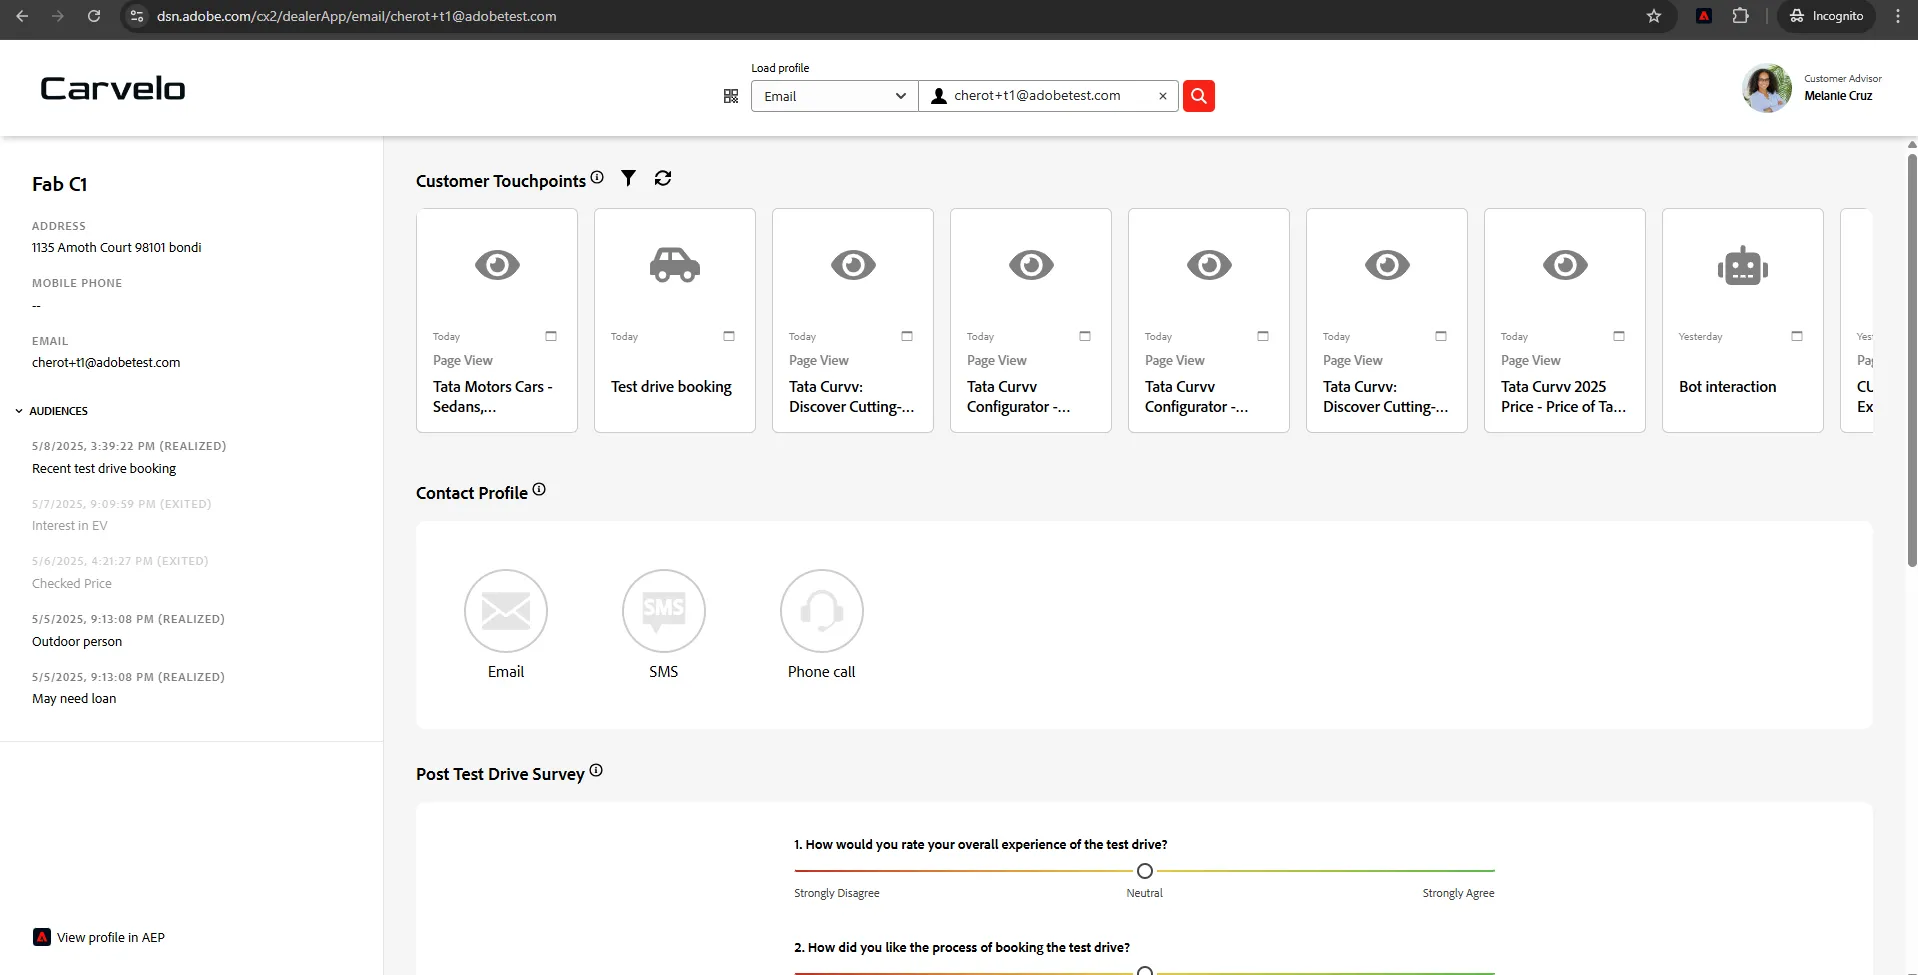Click the Incognito indicator button
This screenshot has height=975, width=1918.
coord(1826,16)
